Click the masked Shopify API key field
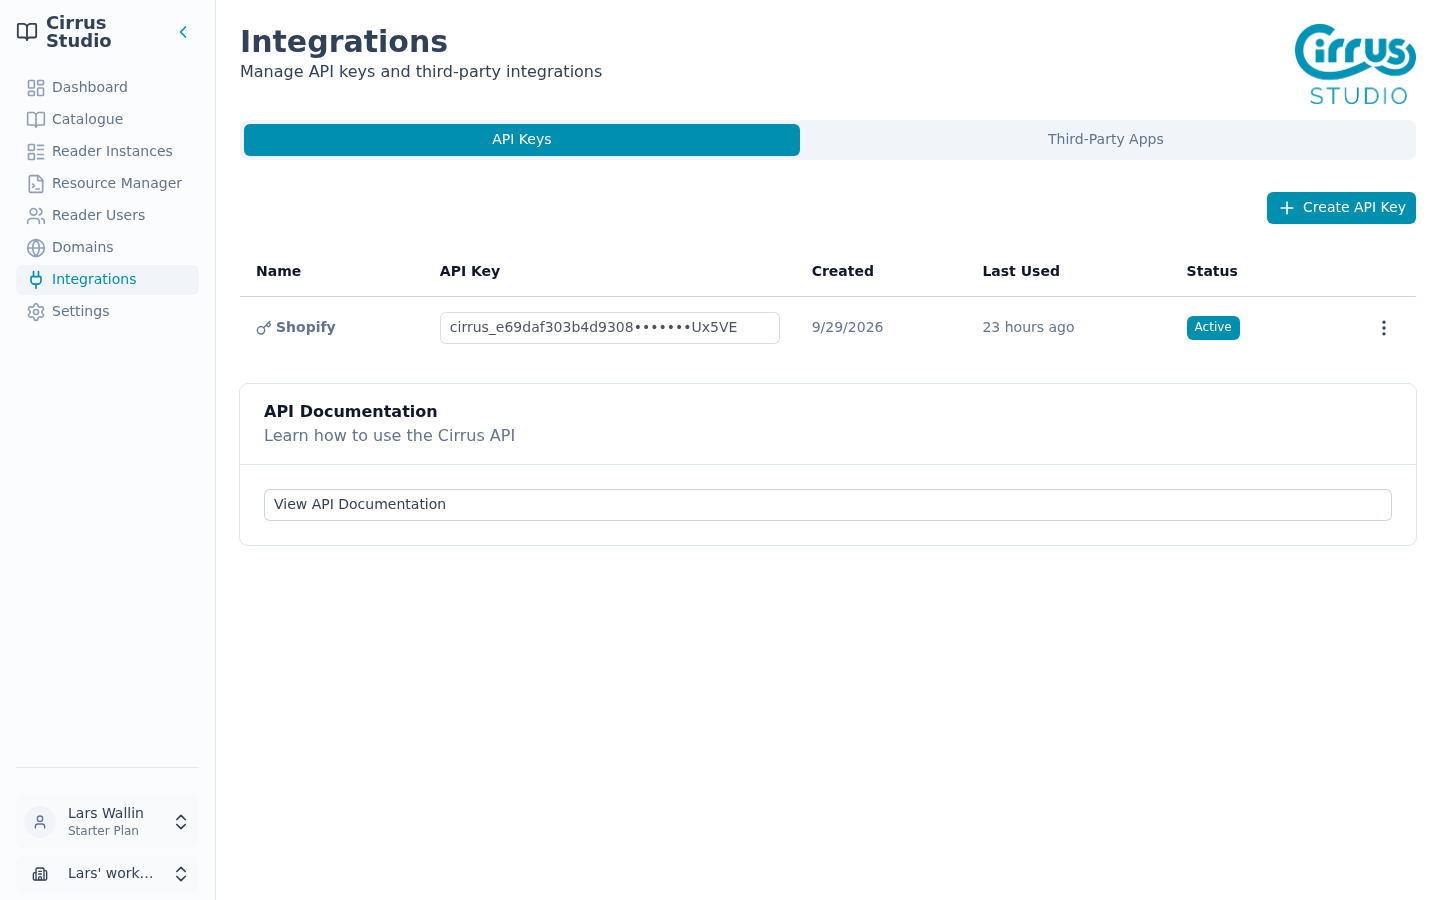Screen dimensions: 1440x900 point(610,328)
